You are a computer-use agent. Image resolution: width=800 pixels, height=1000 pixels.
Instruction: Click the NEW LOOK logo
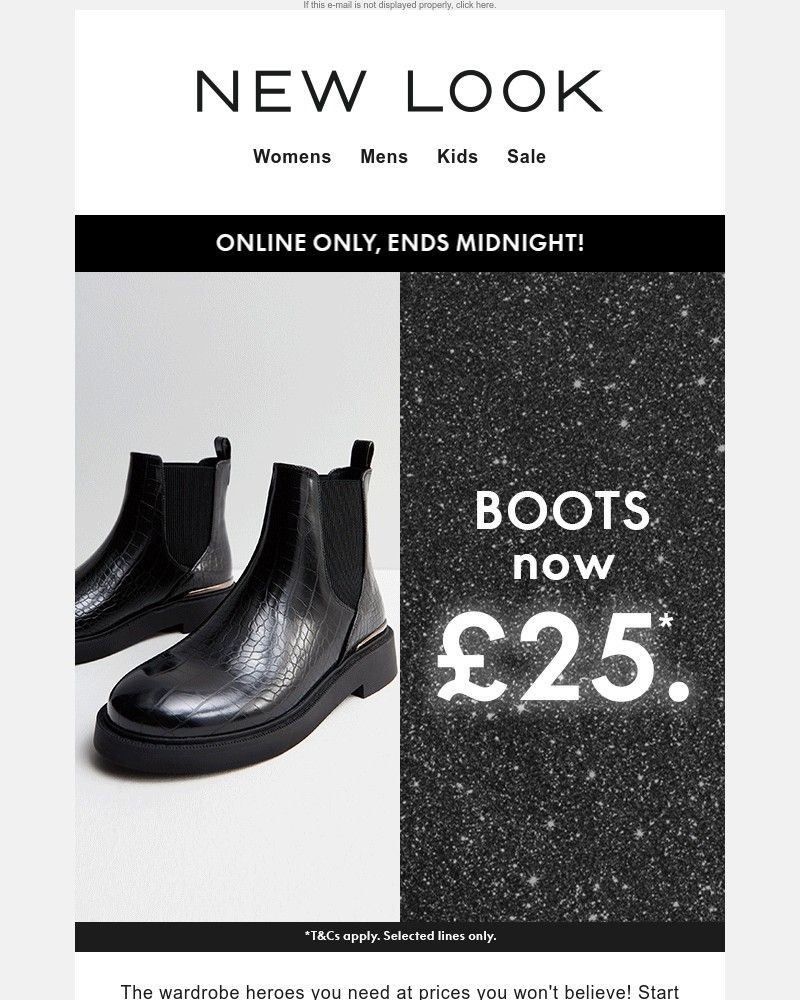point(399,91)
